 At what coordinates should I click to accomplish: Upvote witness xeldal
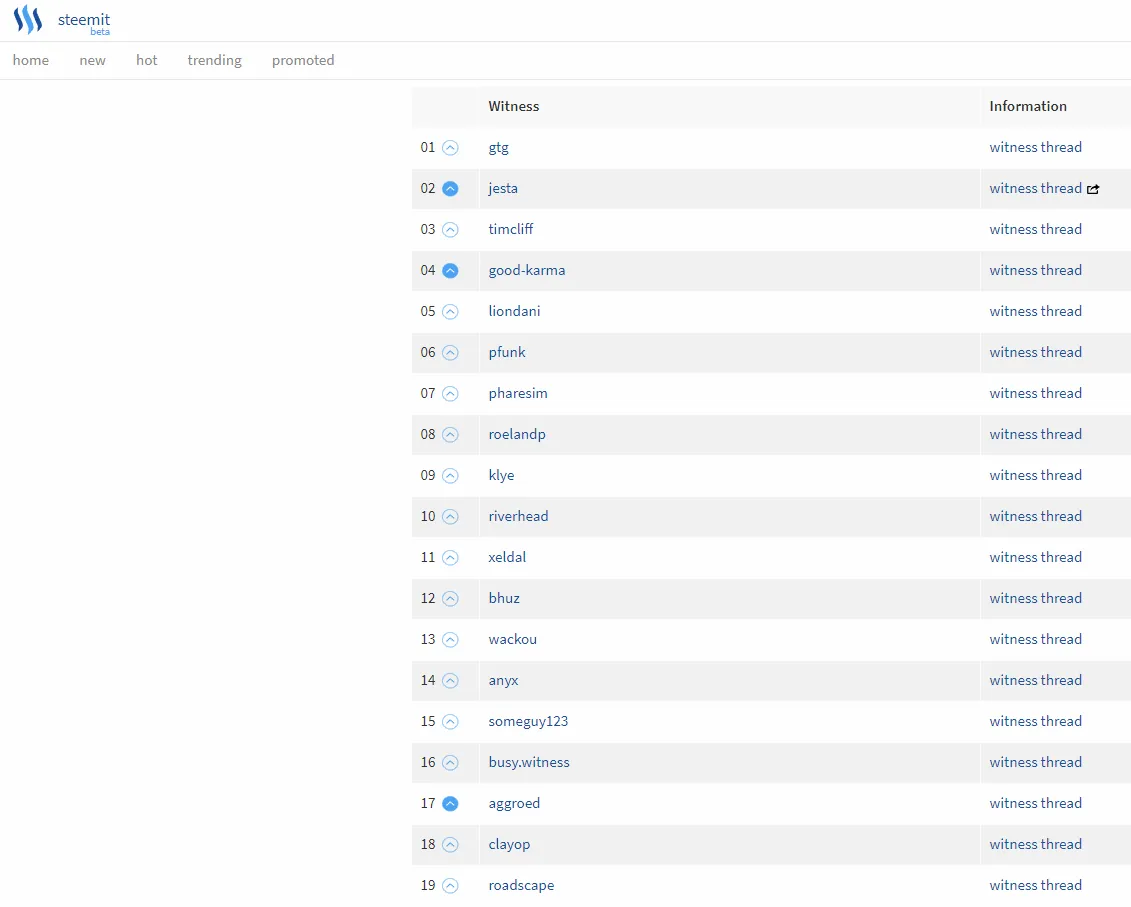[450, 558]
